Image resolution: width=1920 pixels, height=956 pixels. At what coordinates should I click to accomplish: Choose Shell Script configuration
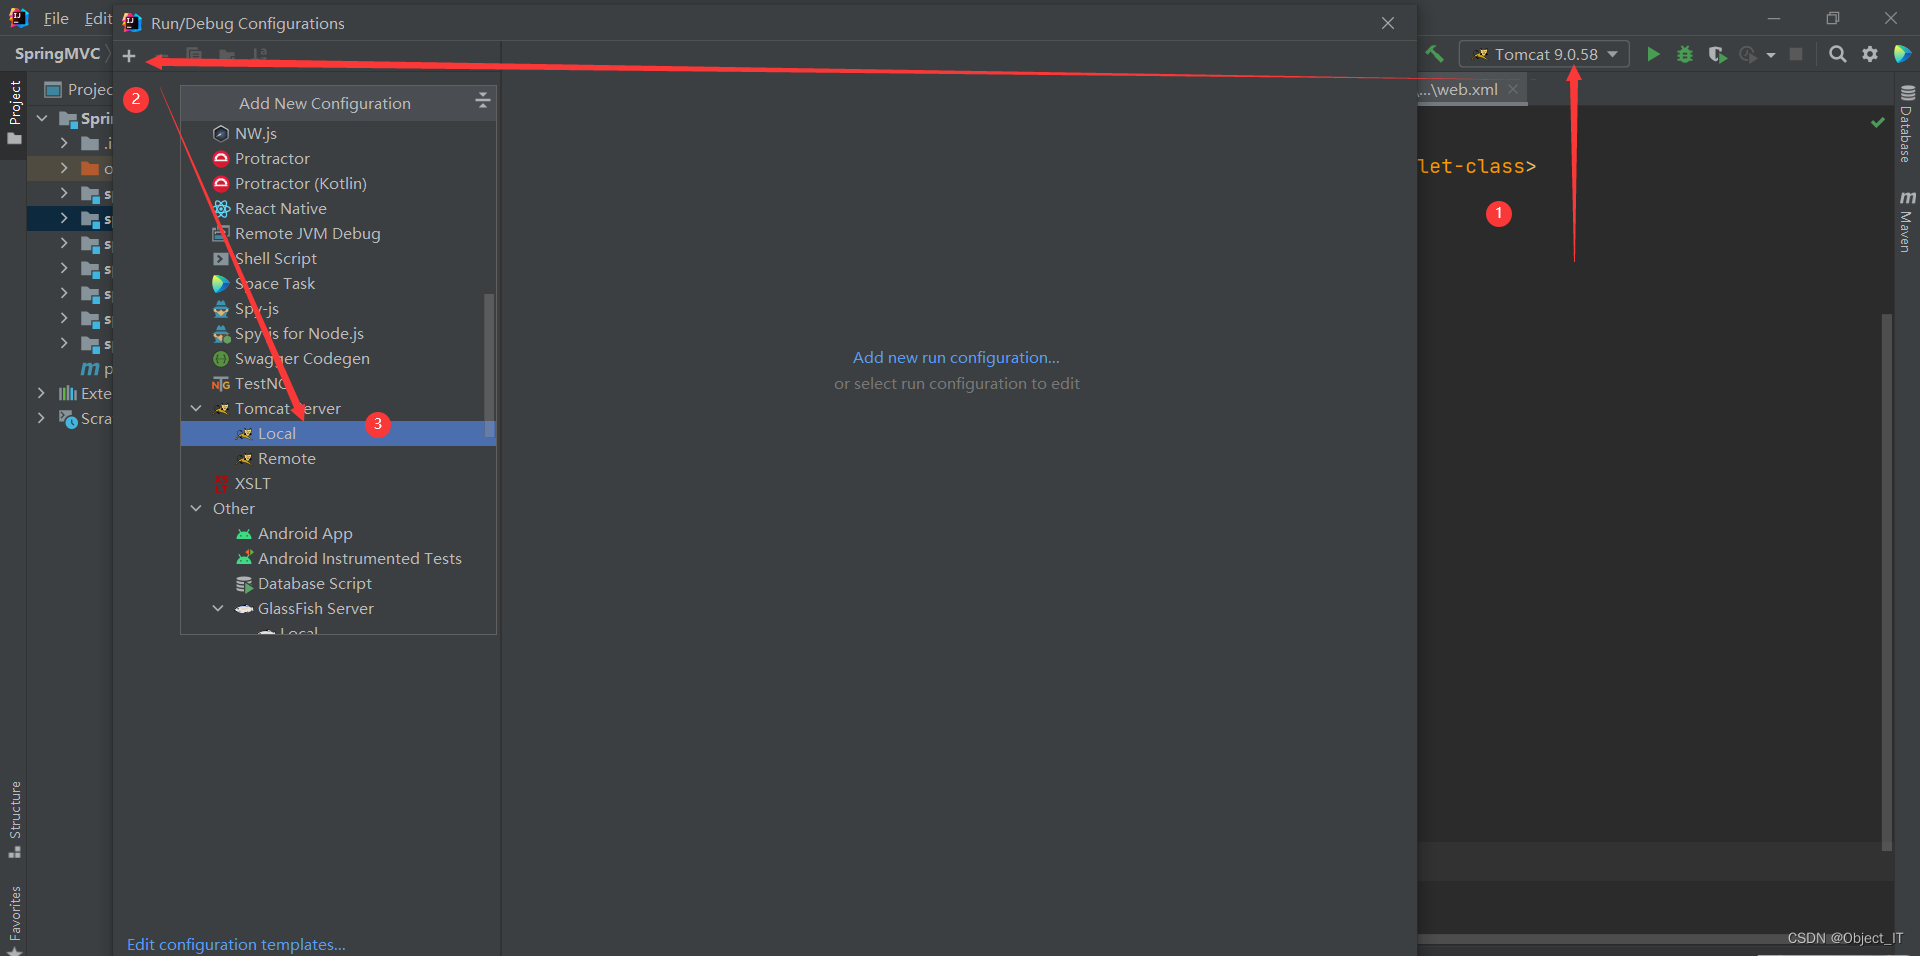[x=275, y=259]
